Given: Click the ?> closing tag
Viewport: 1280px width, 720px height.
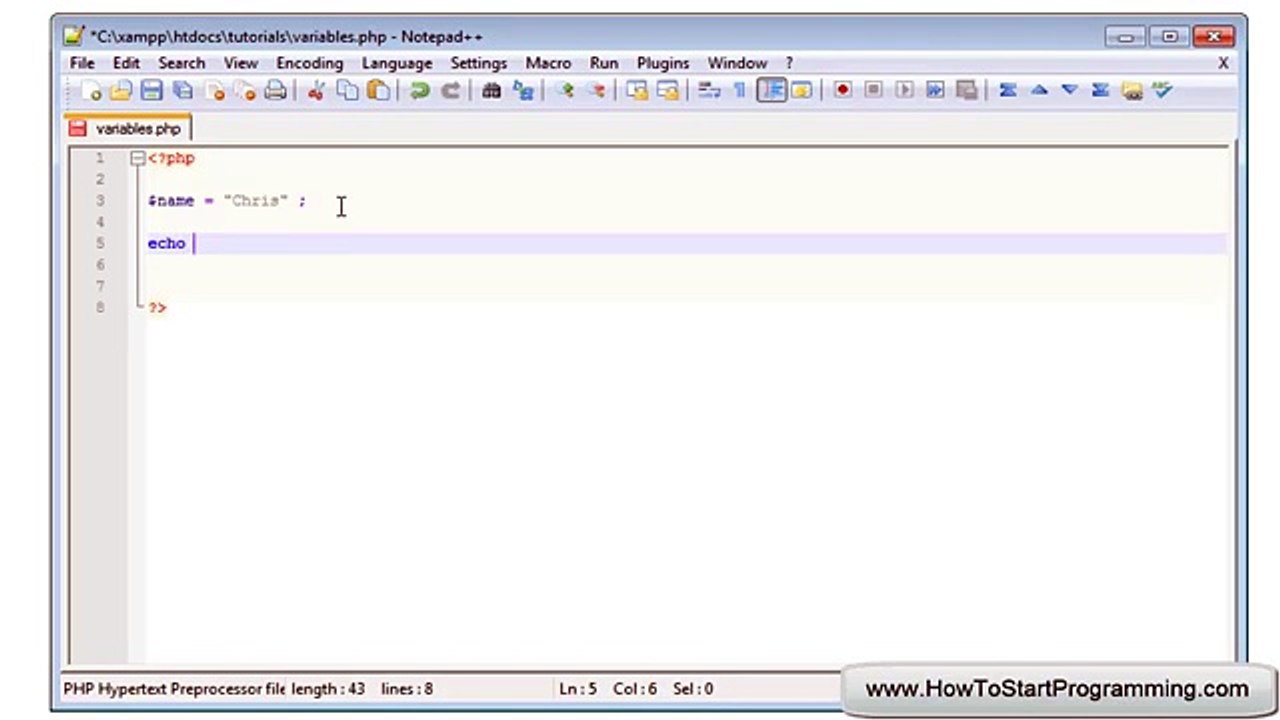Looking at the screenshot, I should click(x=157, y=308).
